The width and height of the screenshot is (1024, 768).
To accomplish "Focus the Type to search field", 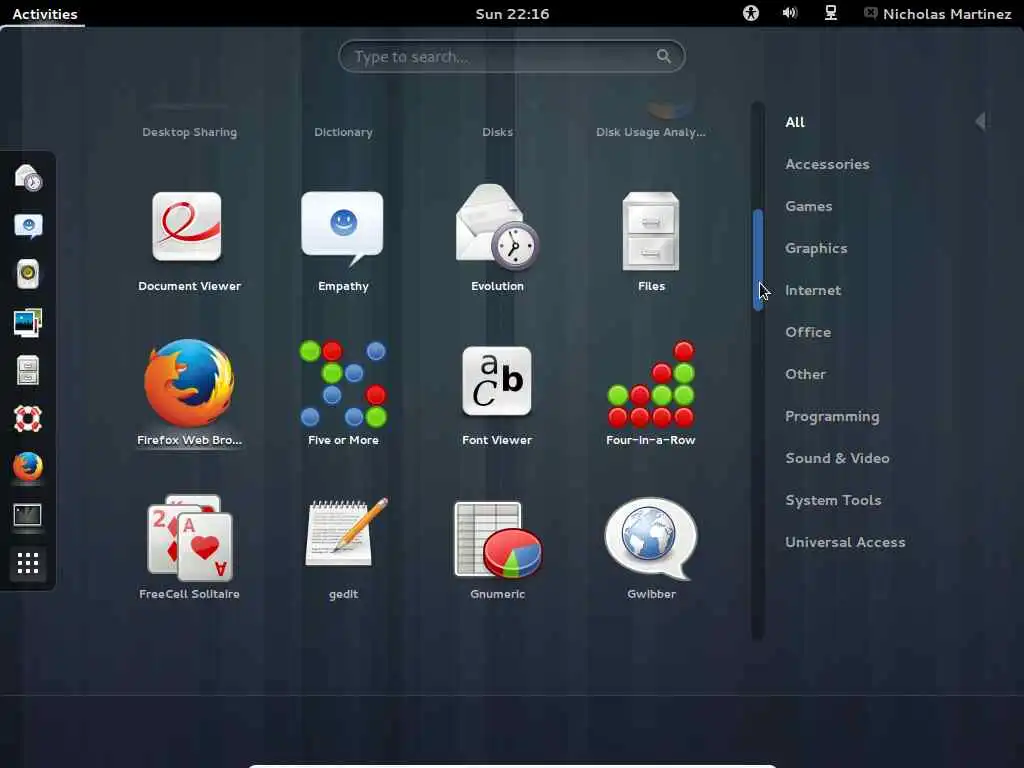I will point(511,57).
